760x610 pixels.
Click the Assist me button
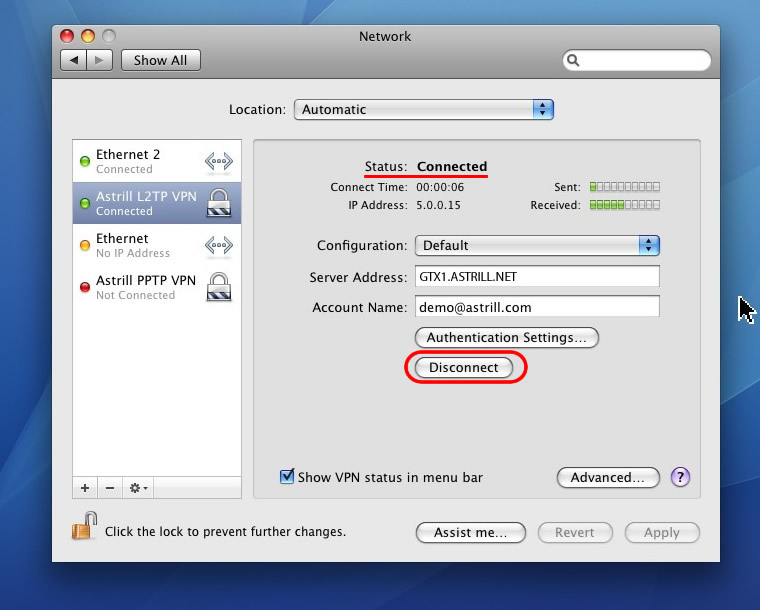471,532
